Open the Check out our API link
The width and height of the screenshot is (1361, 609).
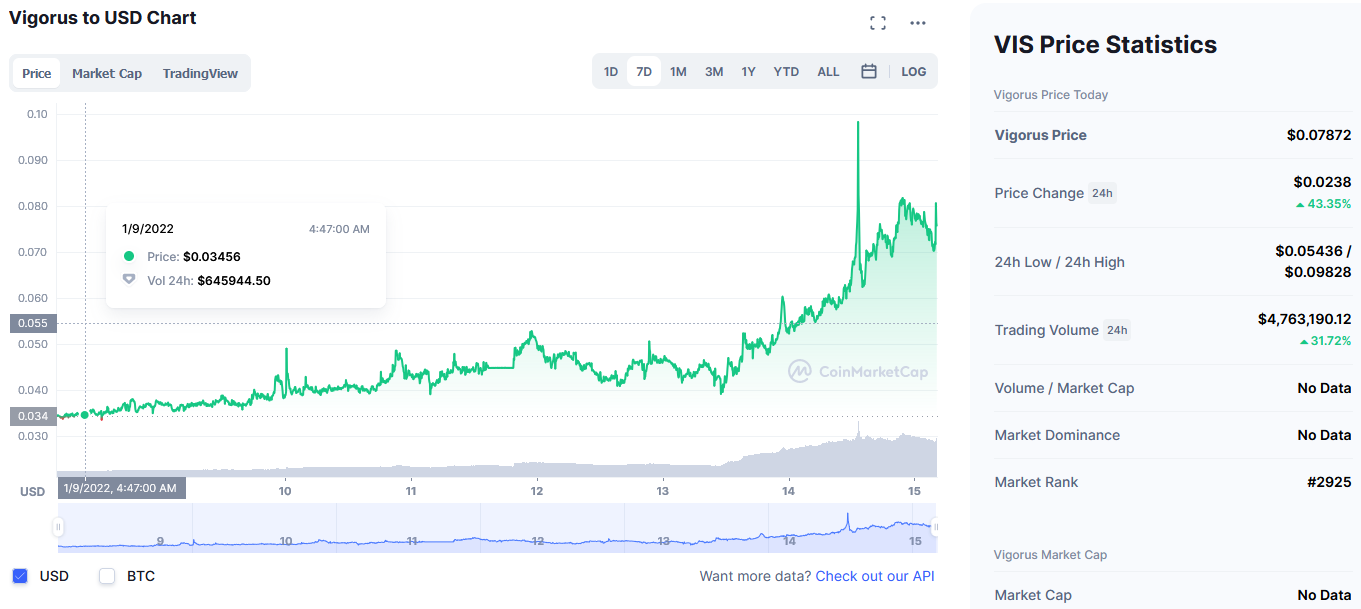875,576
